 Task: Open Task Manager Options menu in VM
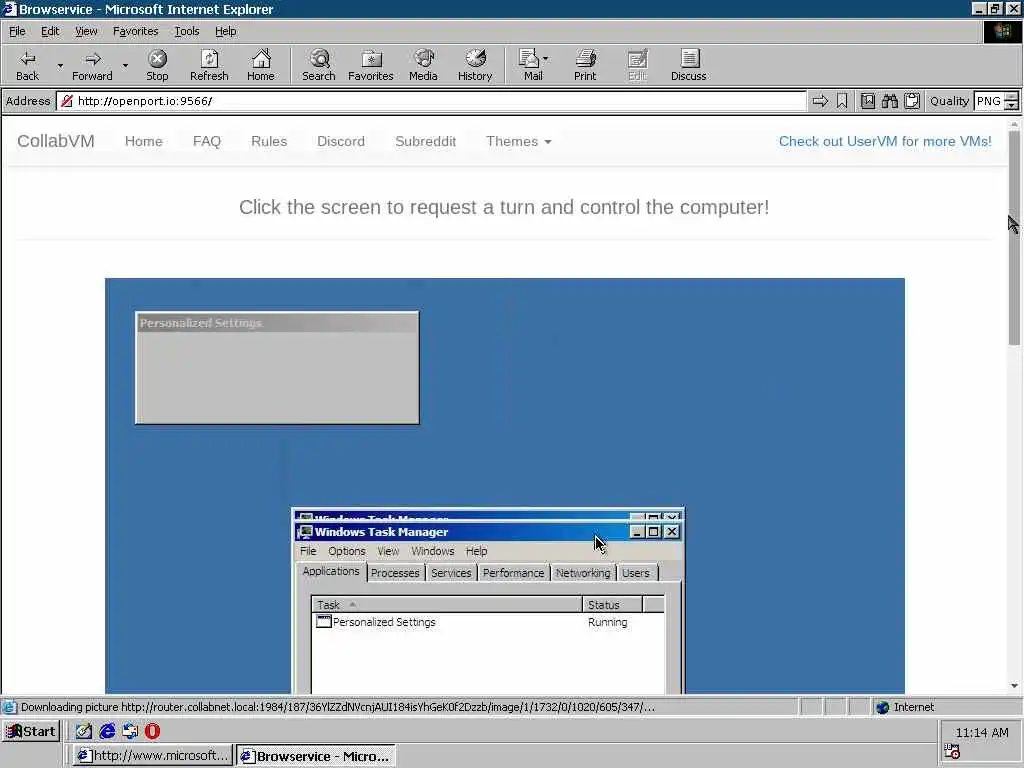click(347, 551)
